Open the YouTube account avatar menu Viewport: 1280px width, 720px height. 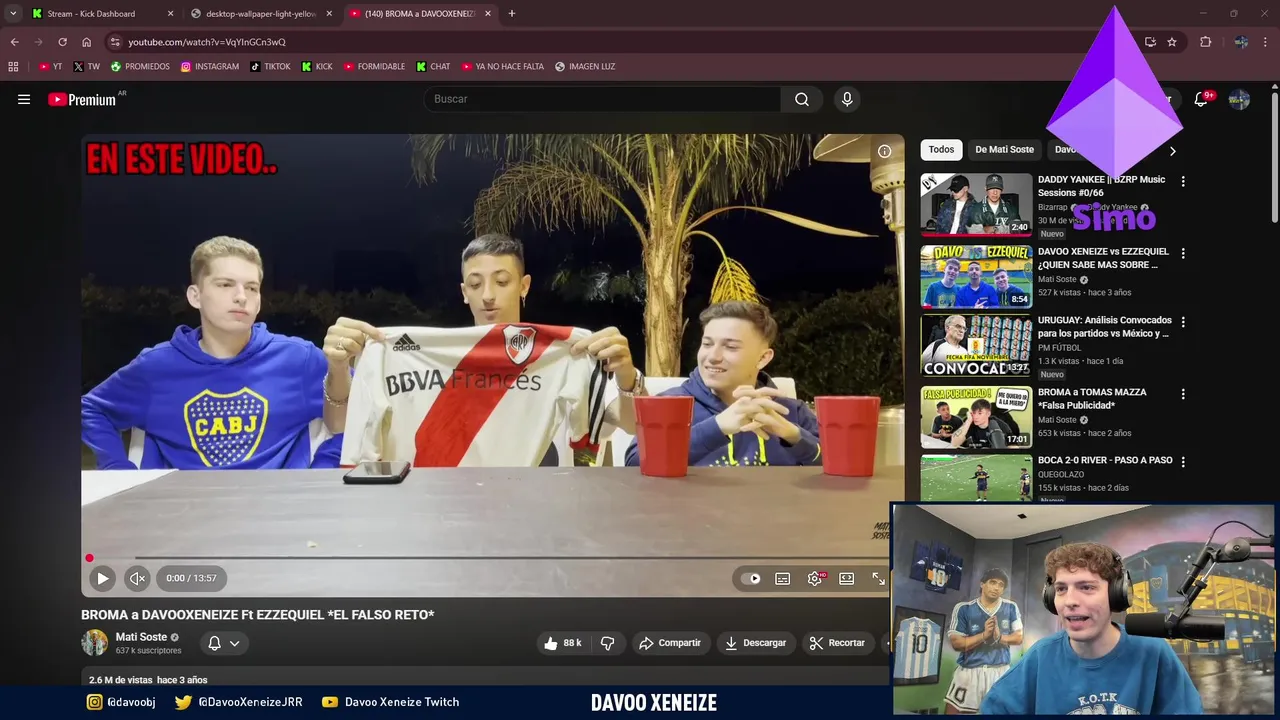click(x=1239, y=99)
